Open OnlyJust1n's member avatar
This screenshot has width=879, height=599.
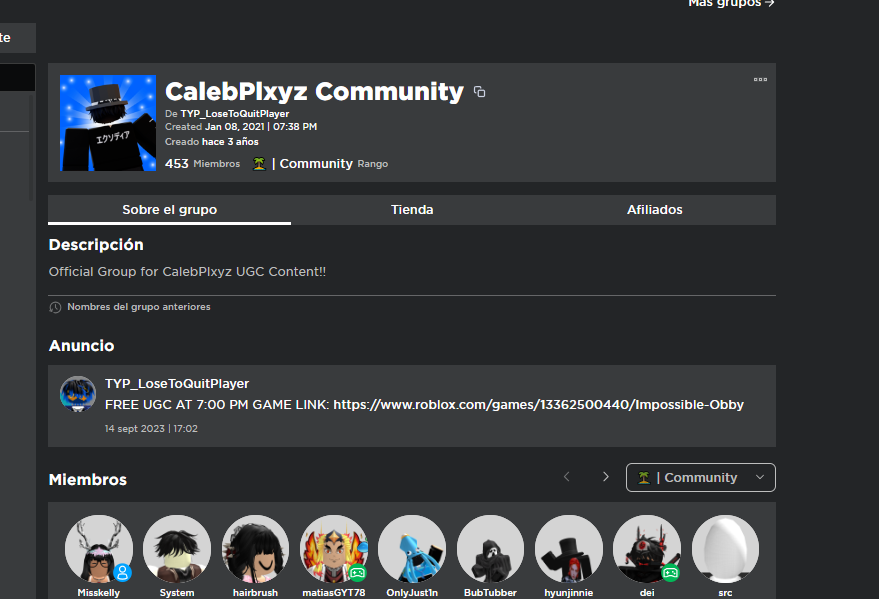click(x=412, y=549)
